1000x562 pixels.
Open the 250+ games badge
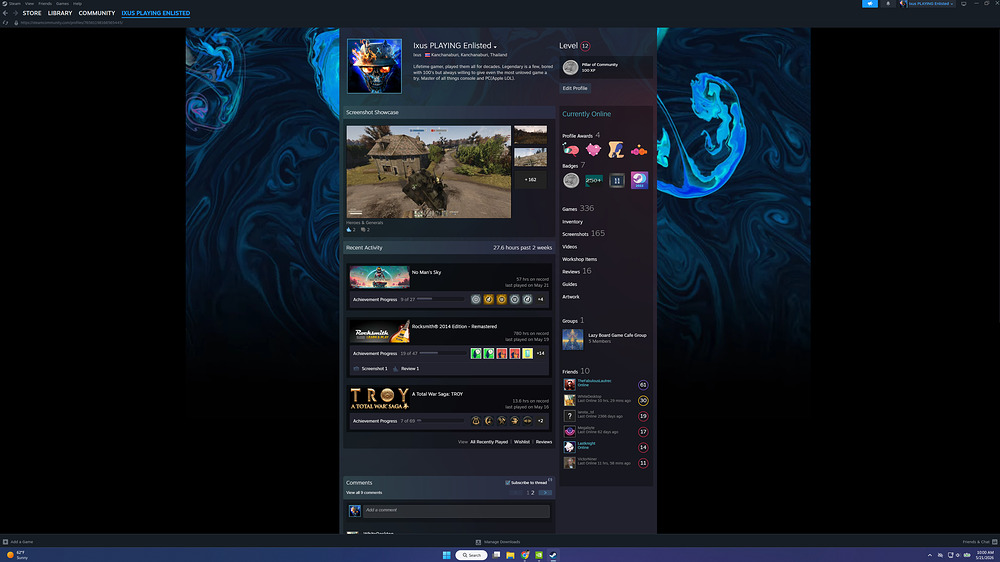(x=594, y=181)
